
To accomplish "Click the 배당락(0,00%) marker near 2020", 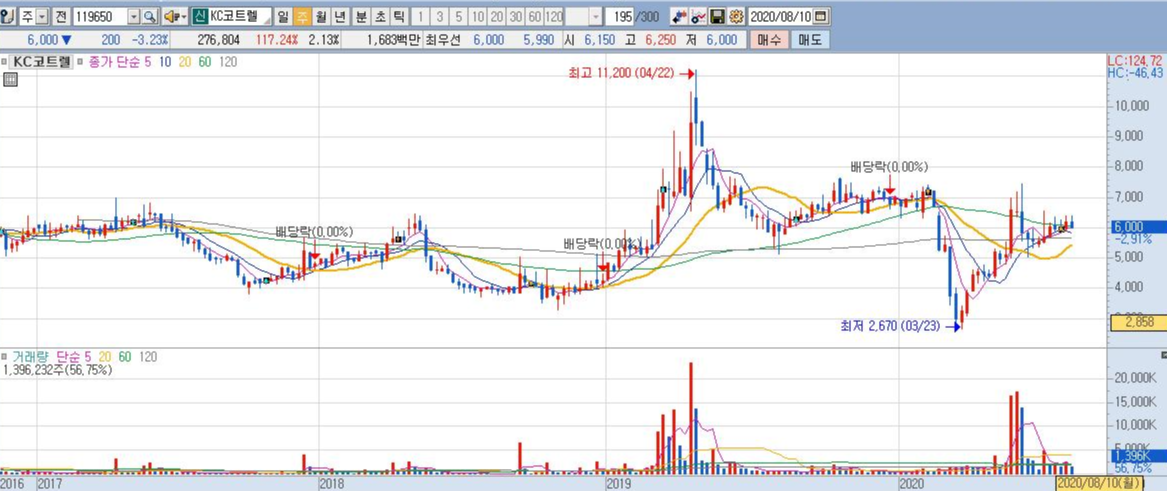I will point(889,167).
